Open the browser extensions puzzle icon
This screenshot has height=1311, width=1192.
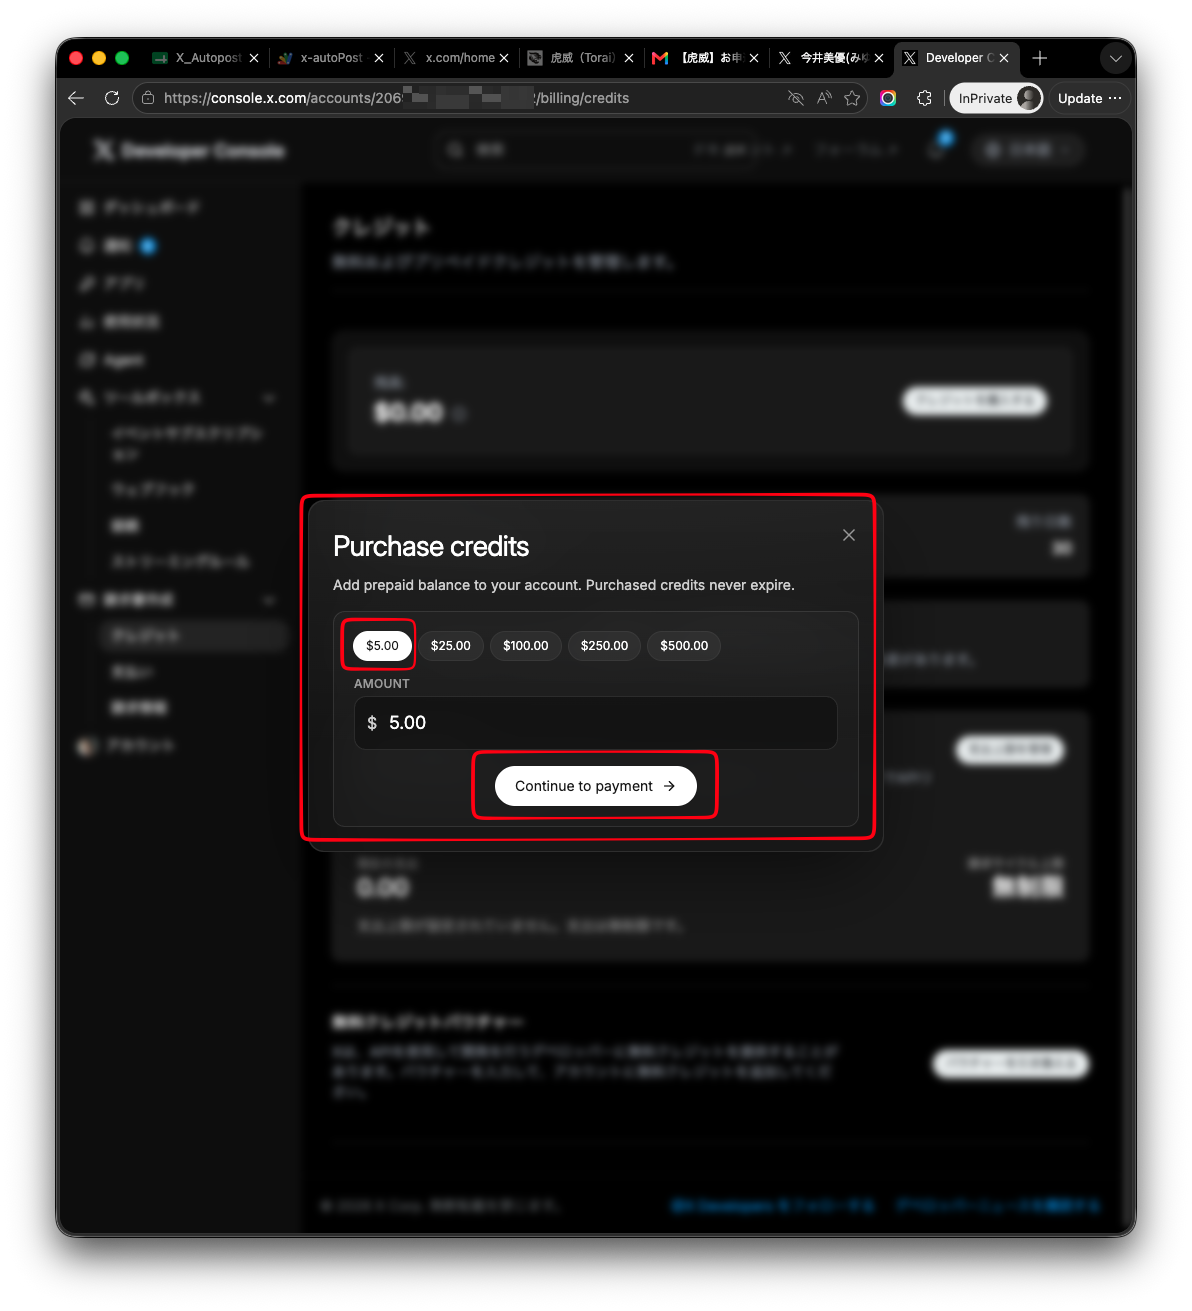point(924,98)
